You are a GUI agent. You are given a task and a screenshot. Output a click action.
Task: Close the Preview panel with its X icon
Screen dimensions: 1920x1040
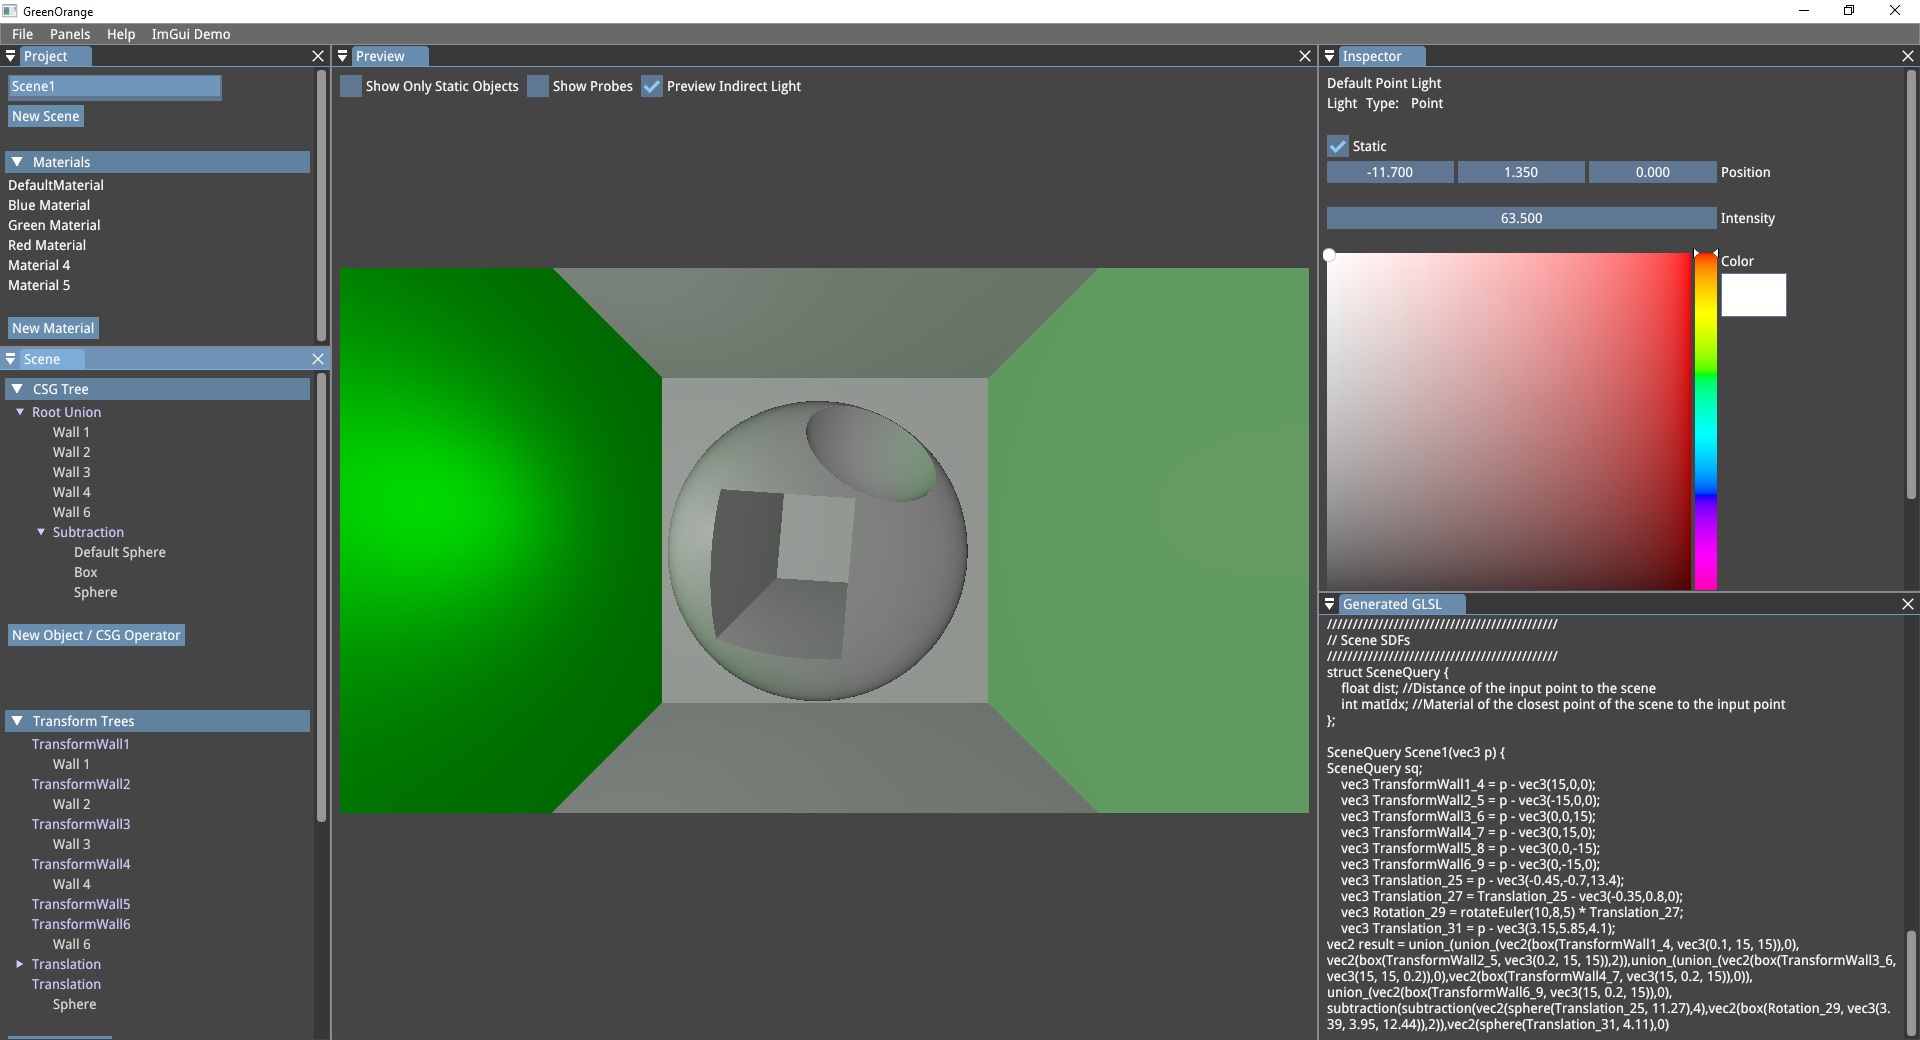1304,56
